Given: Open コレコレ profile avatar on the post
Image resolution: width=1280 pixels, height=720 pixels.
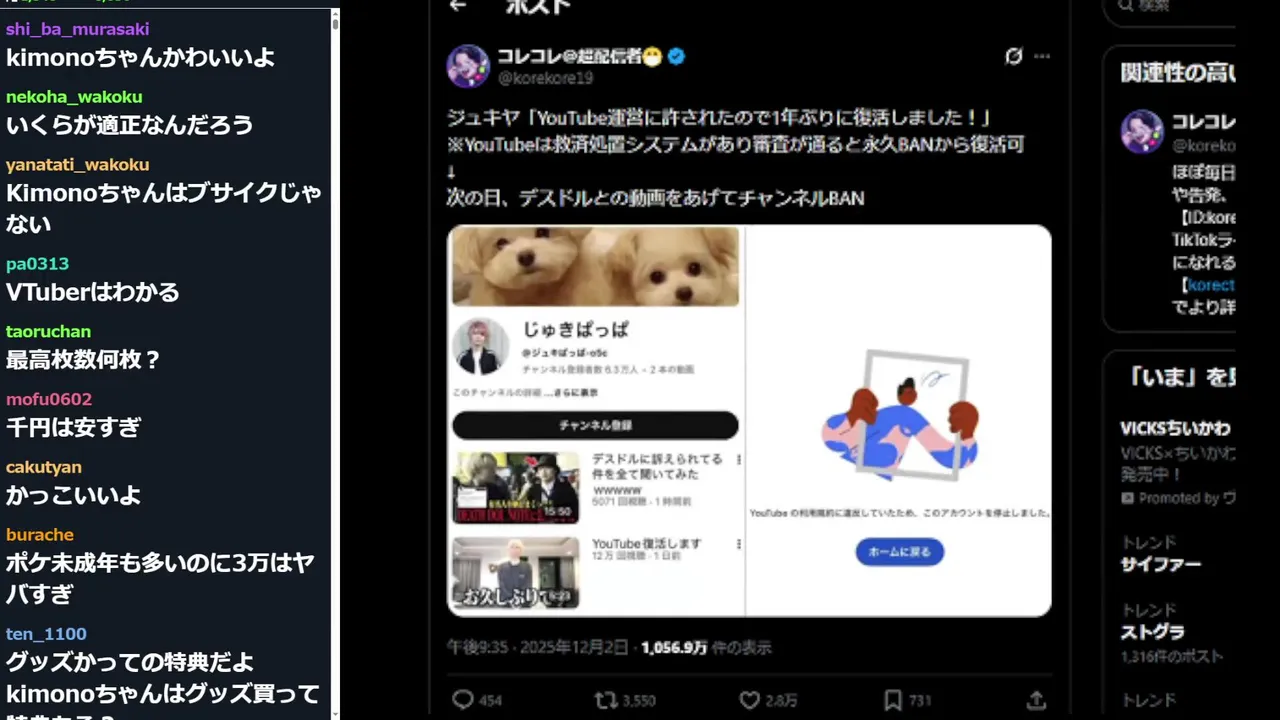Looking at the screenshot, I should (468, 66).
